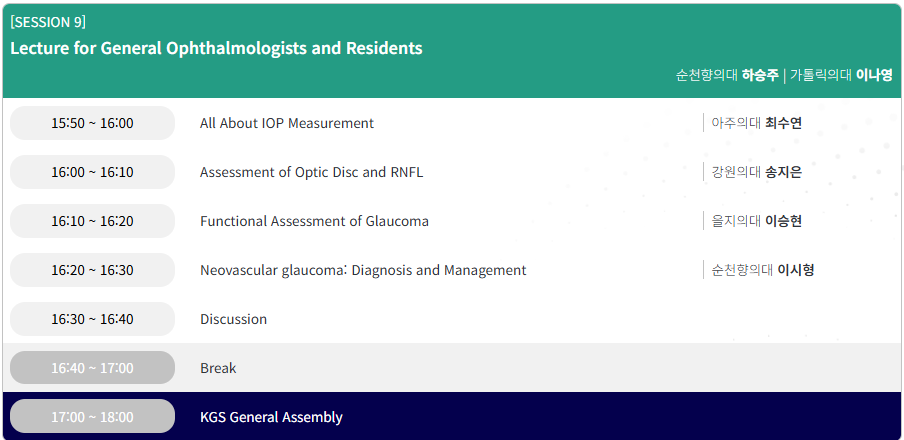Image resolution: width=904 pixels, height=440 pixels.
Task: Open Functional Assessment of Glaucoma lecture
Action: click(314, 221)
